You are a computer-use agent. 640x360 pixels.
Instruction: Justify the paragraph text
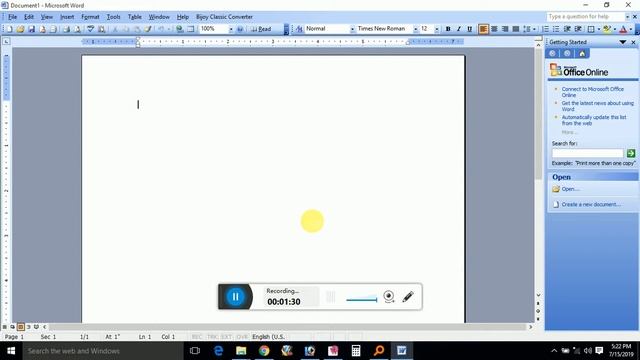point(516,29)
